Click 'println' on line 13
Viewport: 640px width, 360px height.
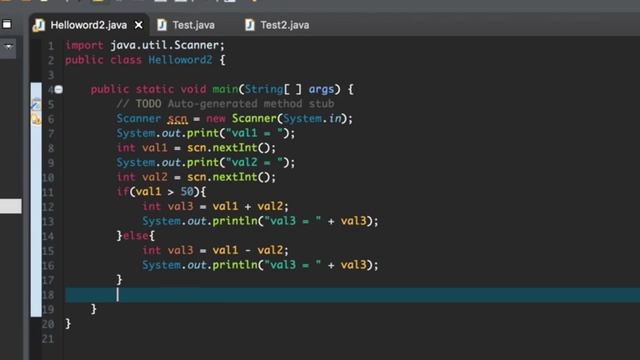pos(235,221)
